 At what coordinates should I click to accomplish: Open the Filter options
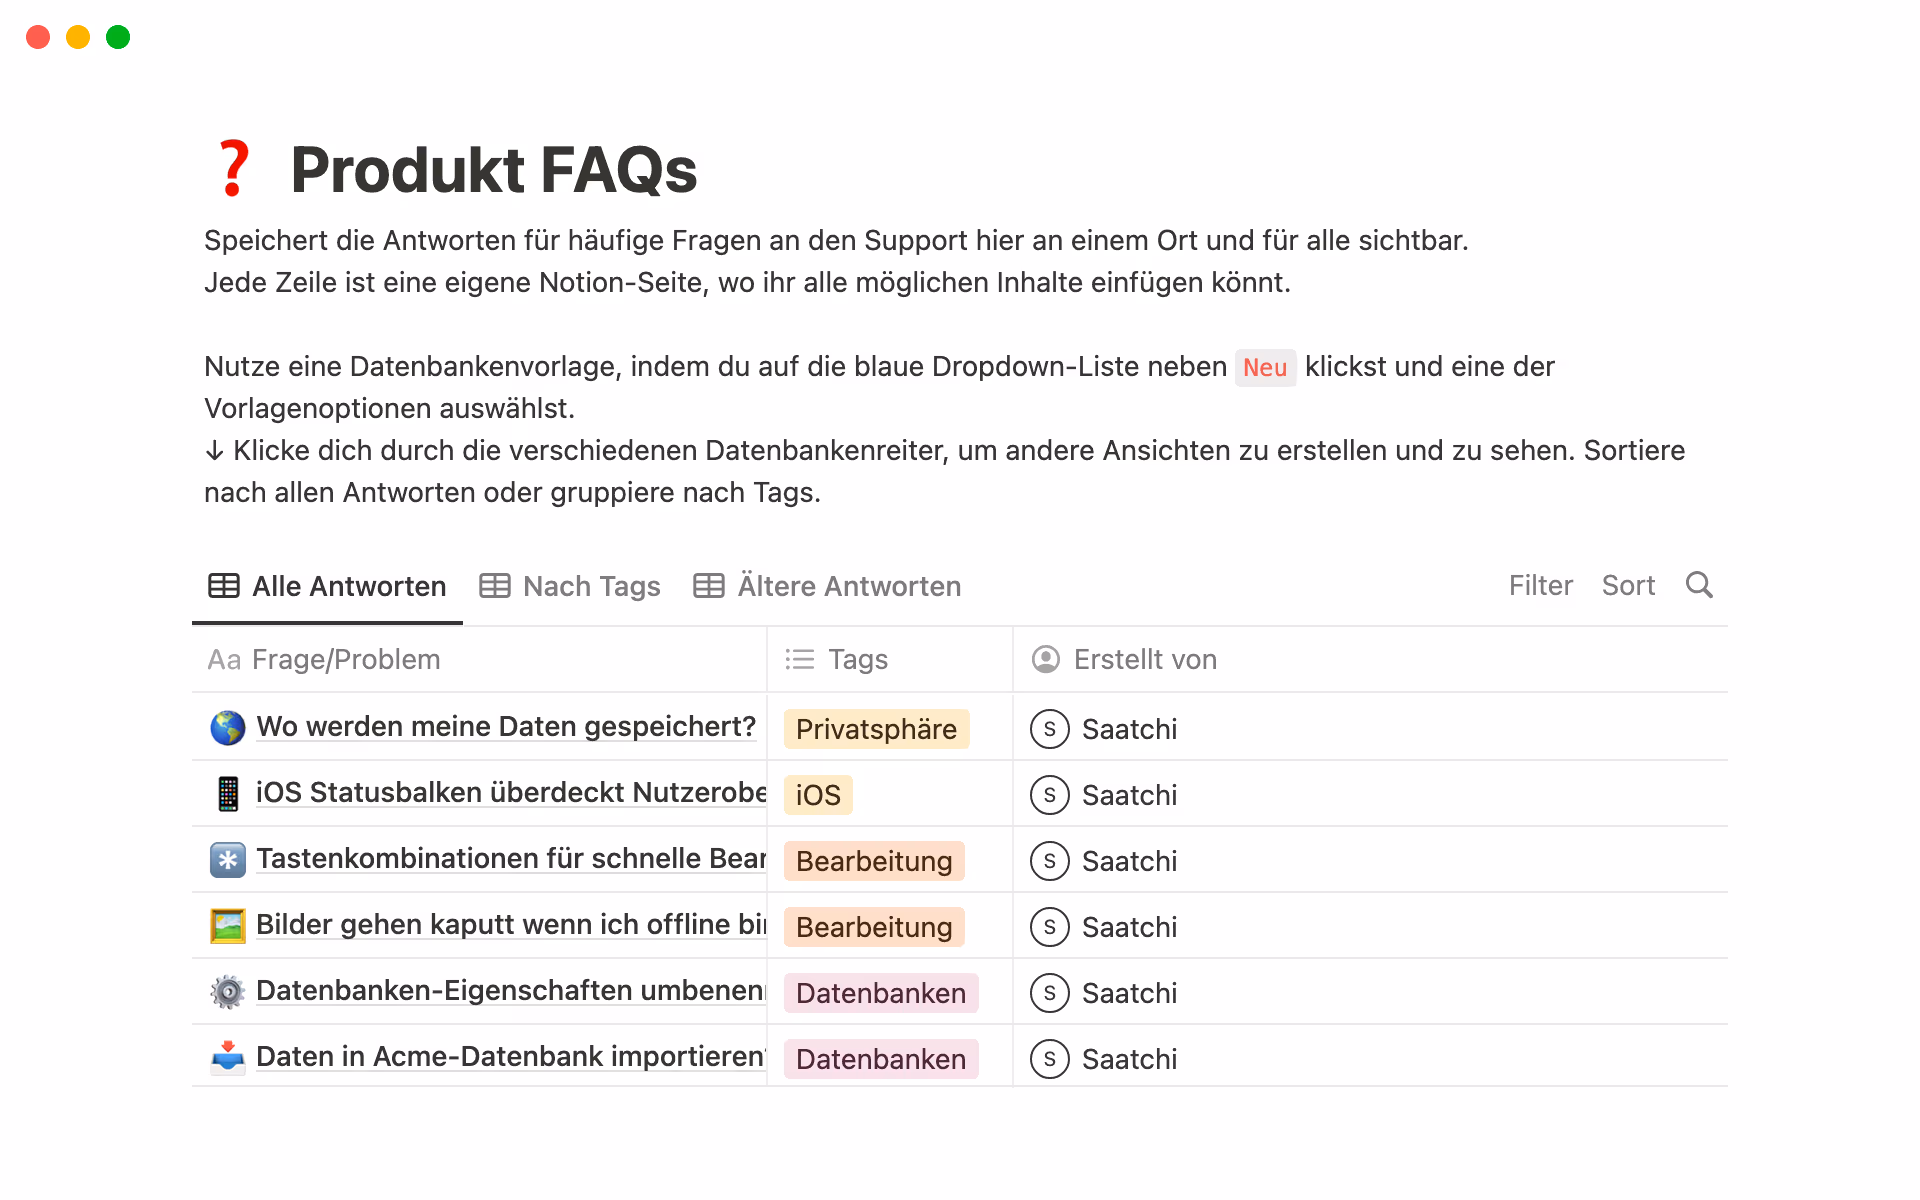point(1540,586)
